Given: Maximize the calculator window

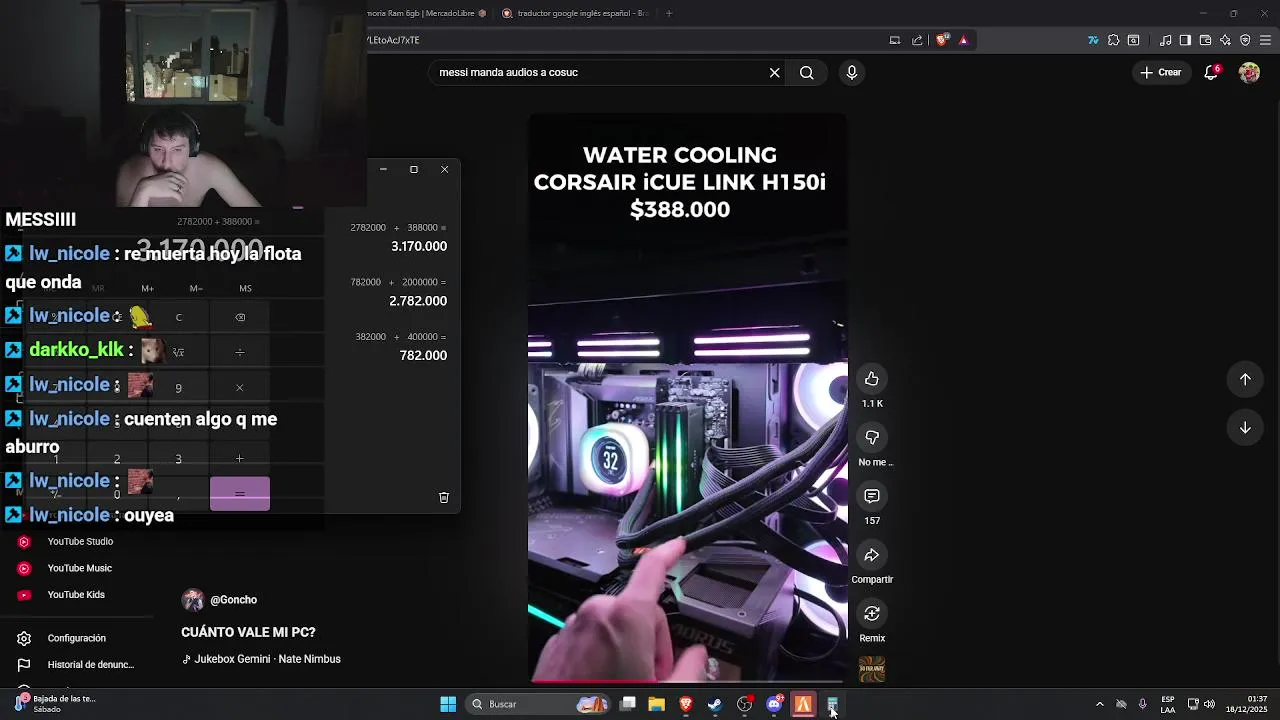Looking at the screenshot, I should pos(414,169).
